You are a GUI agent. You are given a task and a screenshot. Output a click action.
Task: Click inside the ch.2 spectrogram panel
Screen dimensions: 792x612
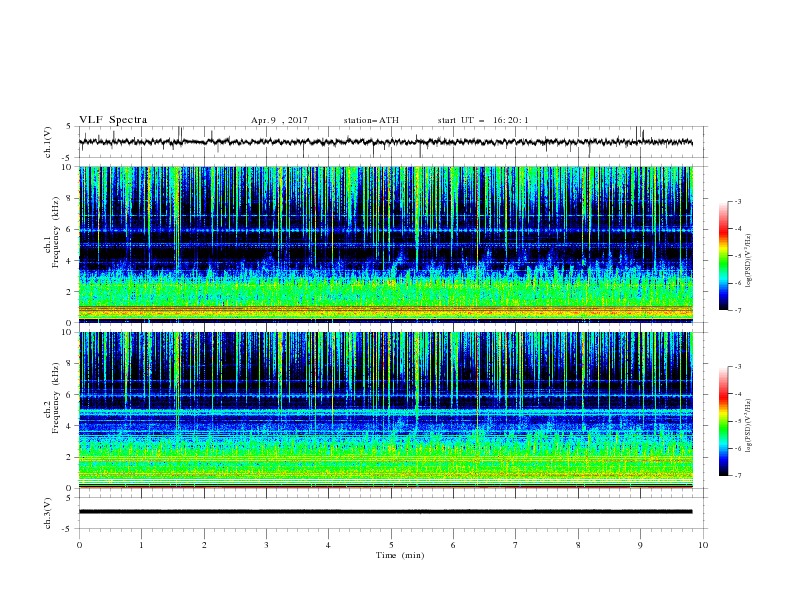[x=386, y=410]
